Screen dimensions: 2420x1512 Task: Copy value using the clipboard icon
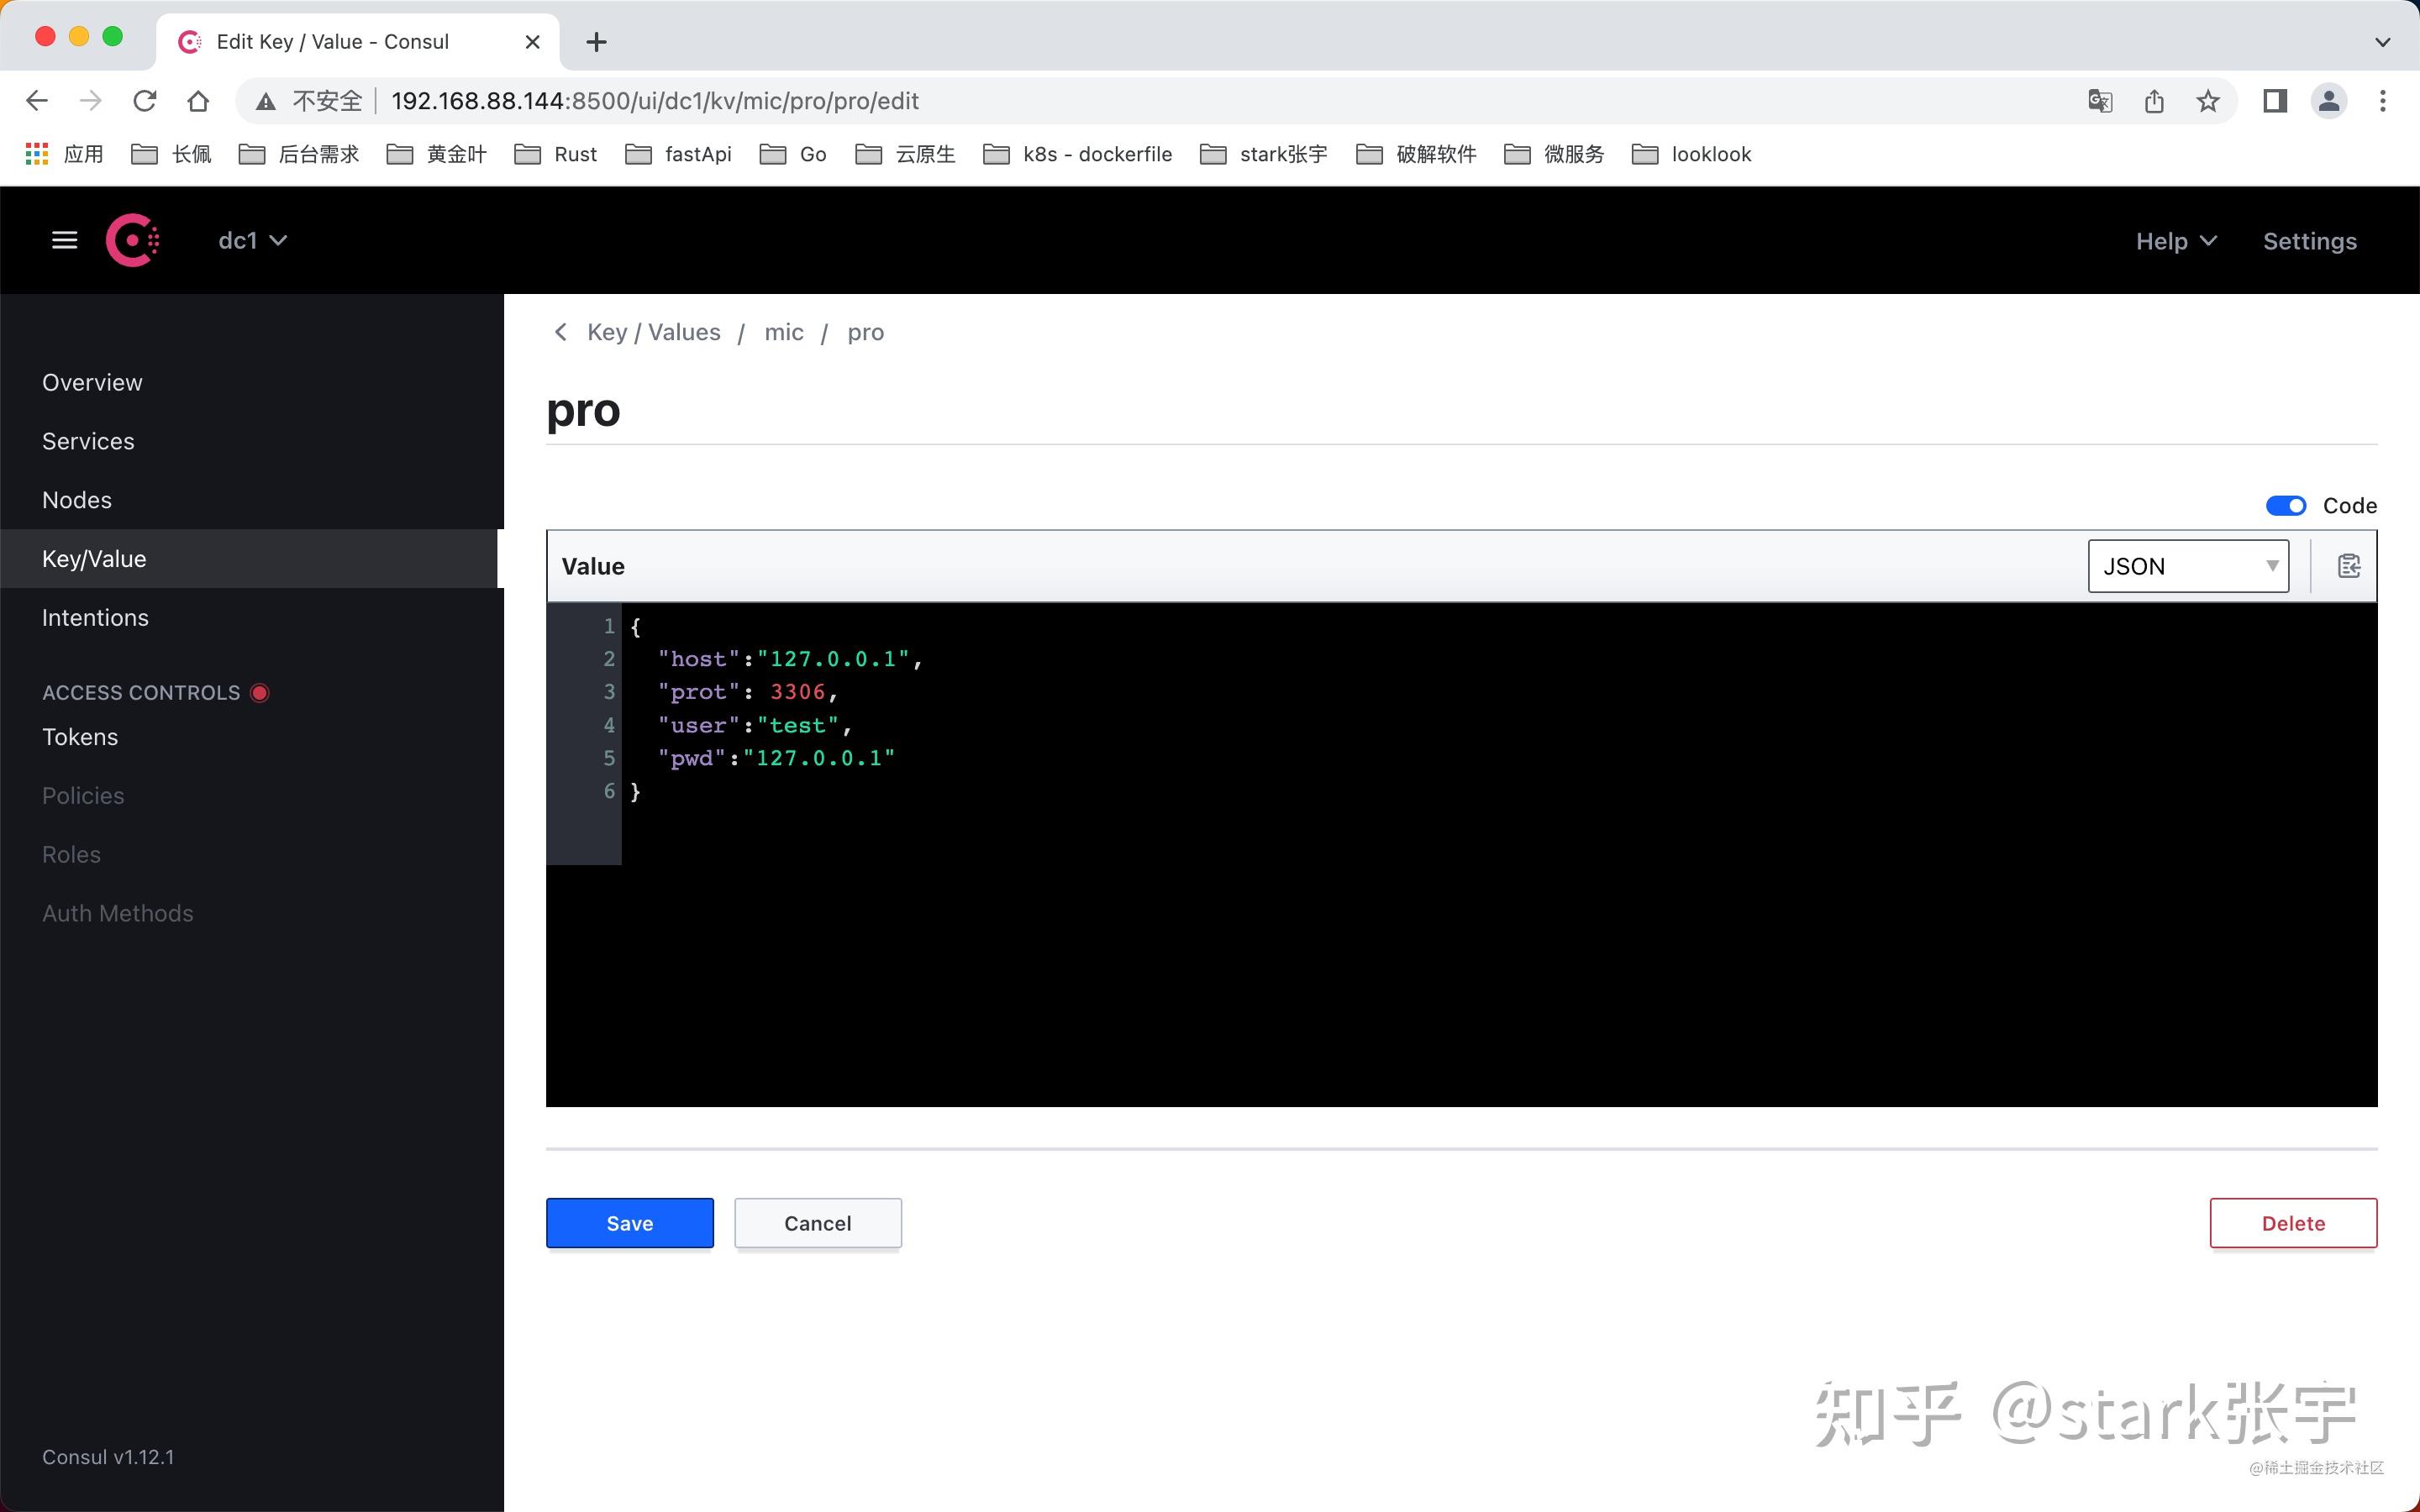tap(2348, 566)
